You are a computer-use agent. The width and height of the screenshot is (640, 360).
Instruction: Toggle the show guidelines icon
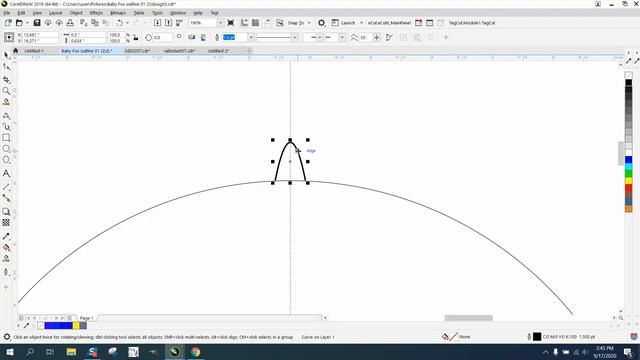(267, 23)
